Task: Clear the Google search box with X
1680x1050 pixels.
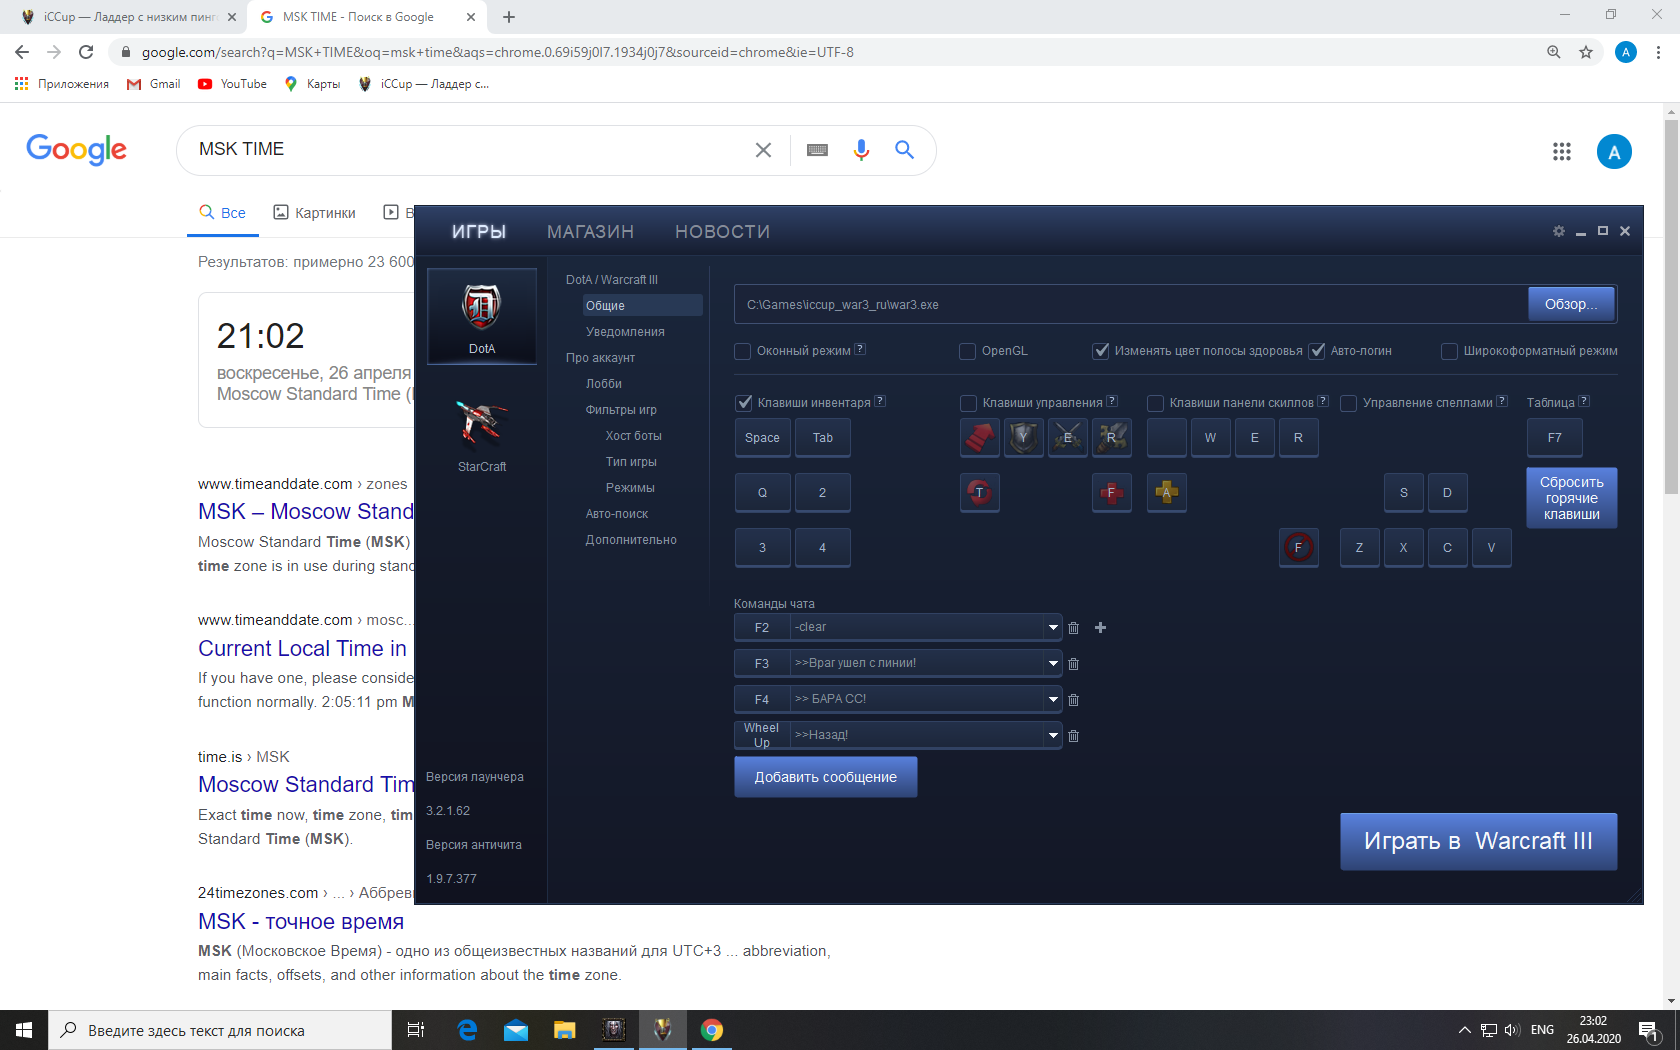Action: tap(763, 150)
